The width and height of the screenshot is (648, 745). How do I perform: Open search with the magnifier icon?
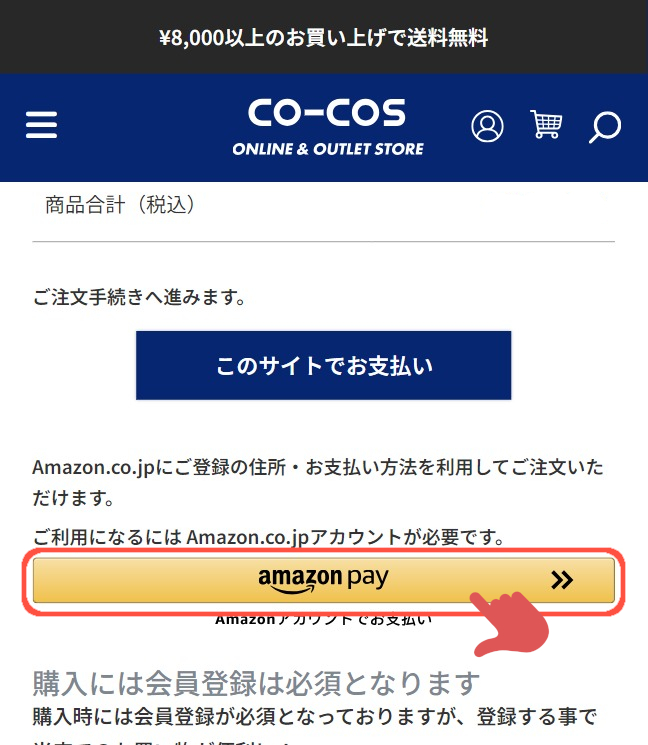pyautogui.click(x=605, y=127)
